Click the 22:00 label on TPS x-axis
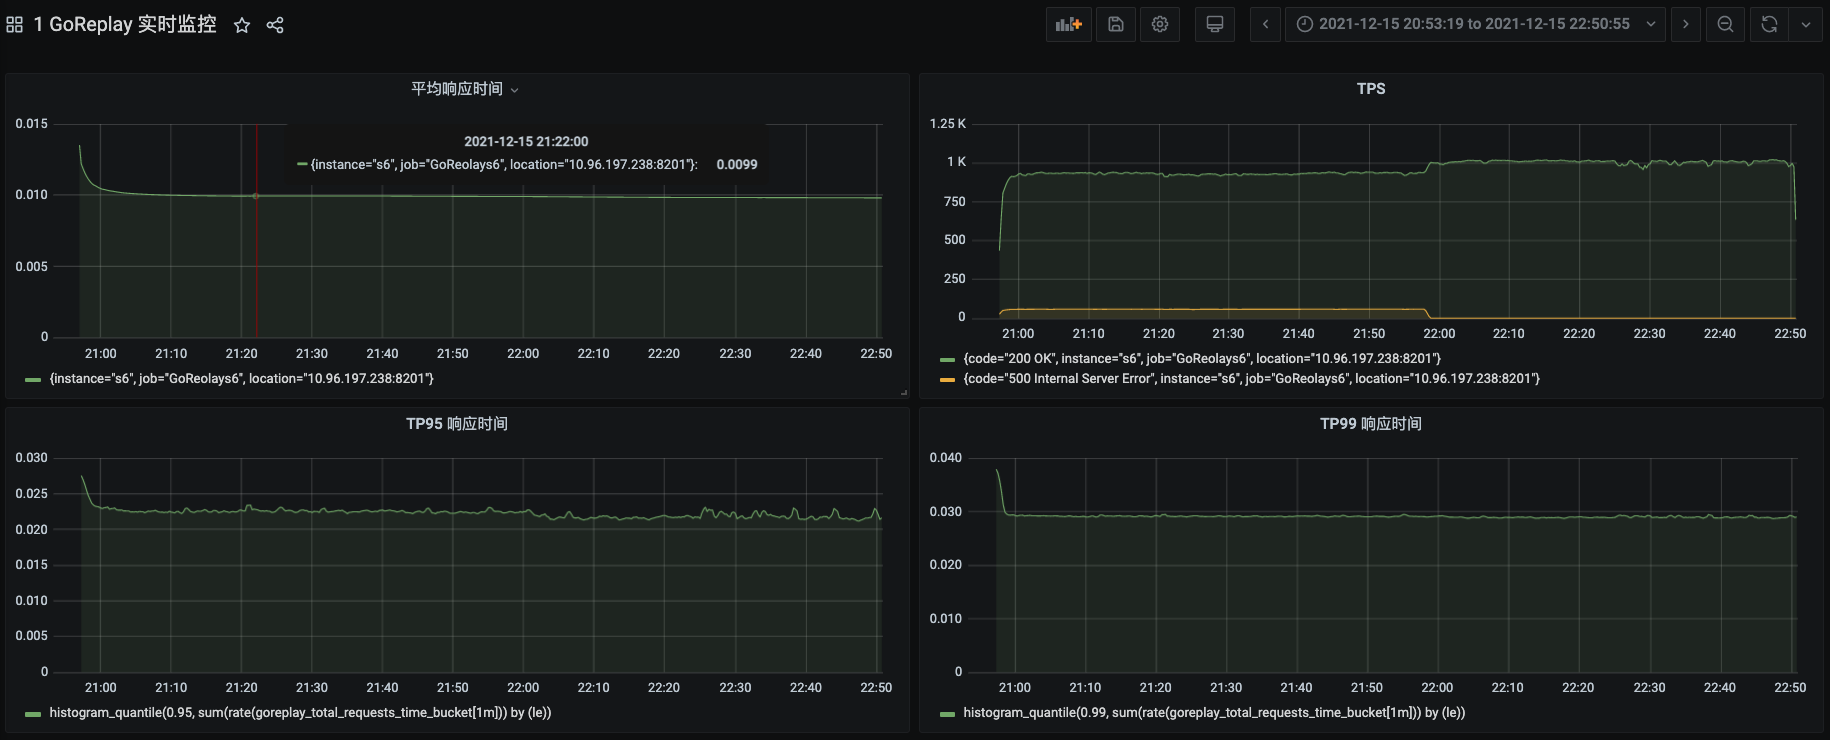 tap(1439, 334)
